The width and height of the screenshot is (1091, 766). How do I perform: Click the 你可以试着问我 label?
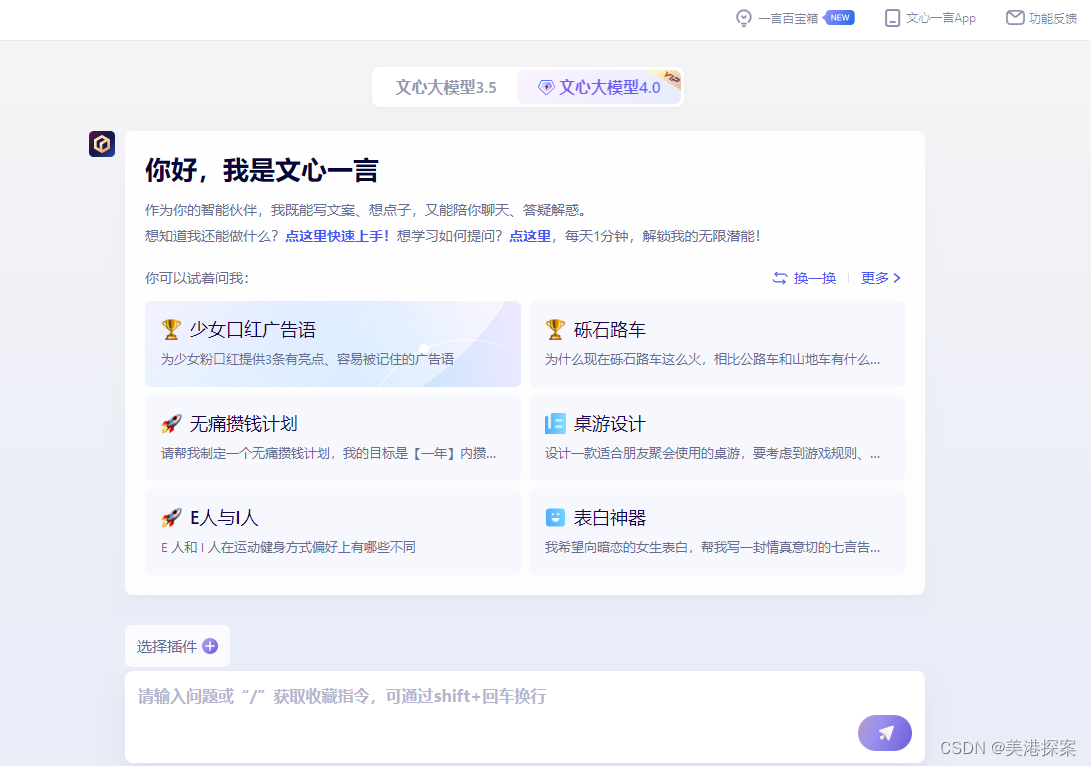pos(197,278)
